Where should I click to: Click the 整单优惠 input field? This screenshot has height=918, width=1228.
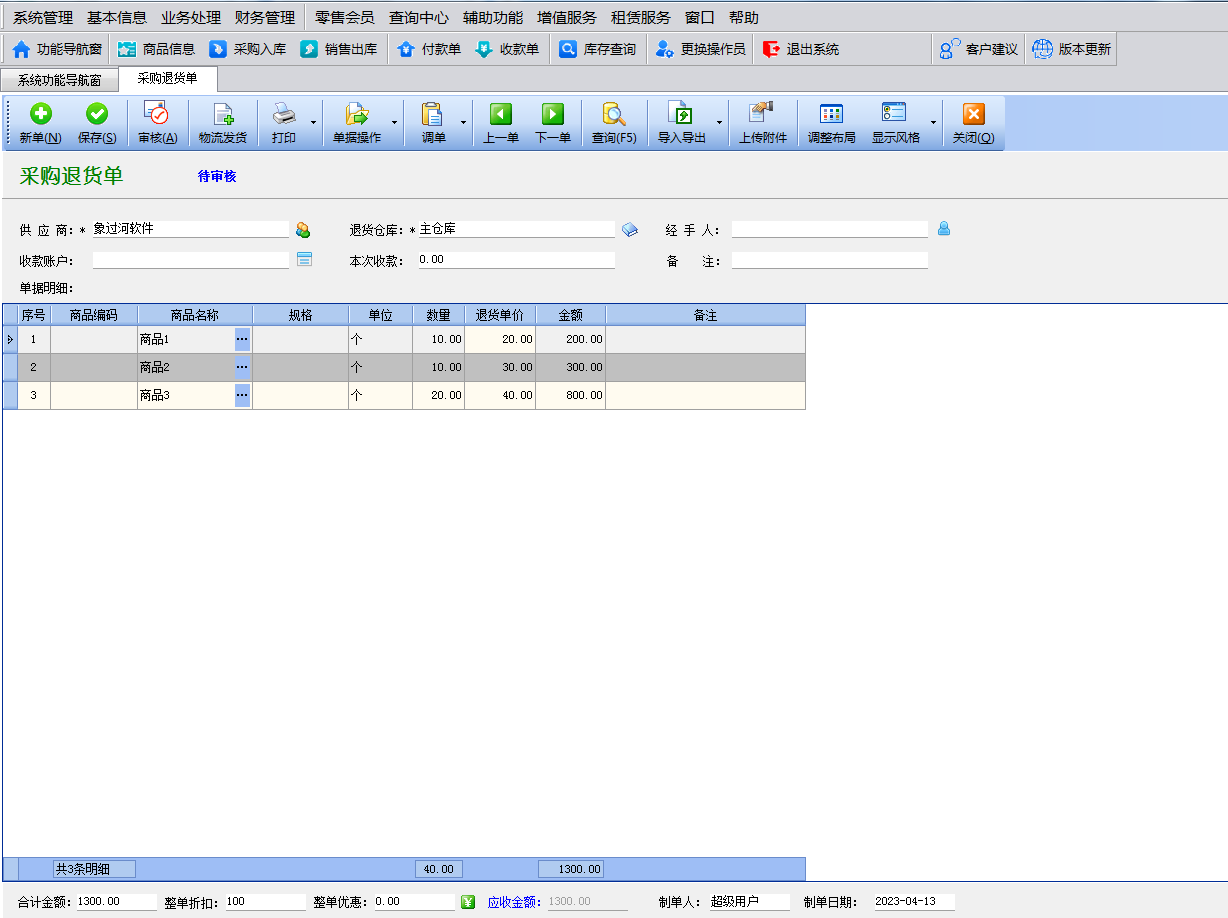click(x=414, y=902)
